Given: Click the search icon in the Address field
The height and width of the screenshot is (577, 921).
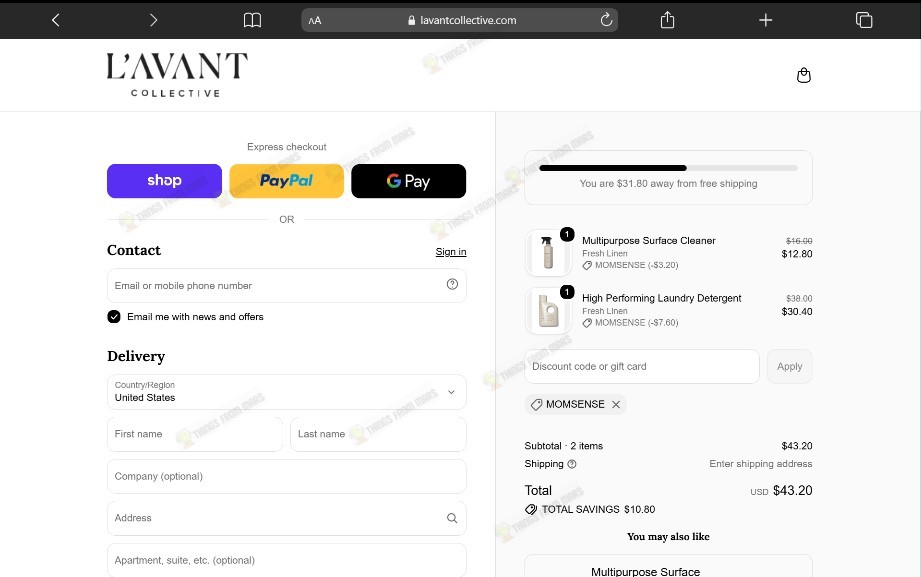Looking at the screenshot, I should pos(452,518).
